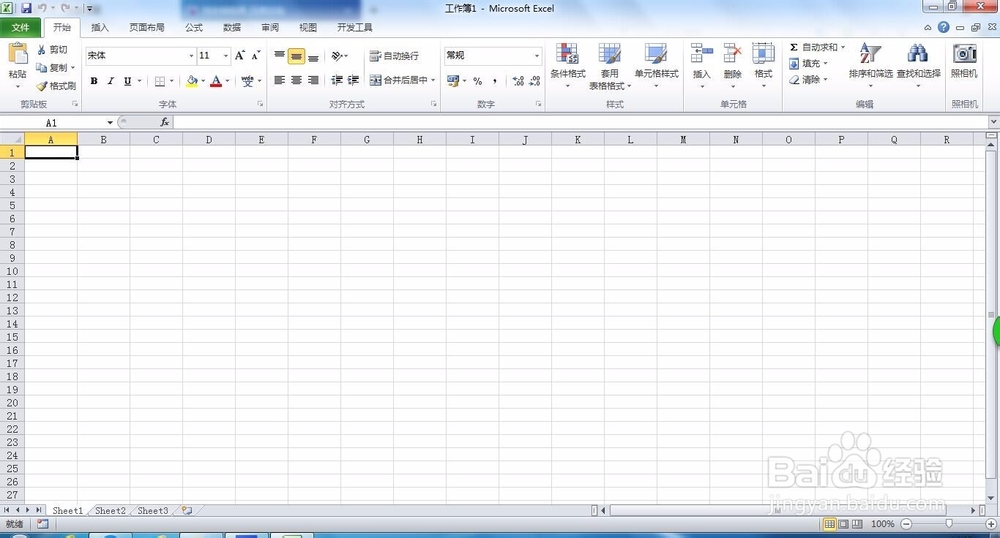The height and width of the screenshot is (538, 1000).
Task: Click the Save icon in quick access toolbar
Action: 26,8
